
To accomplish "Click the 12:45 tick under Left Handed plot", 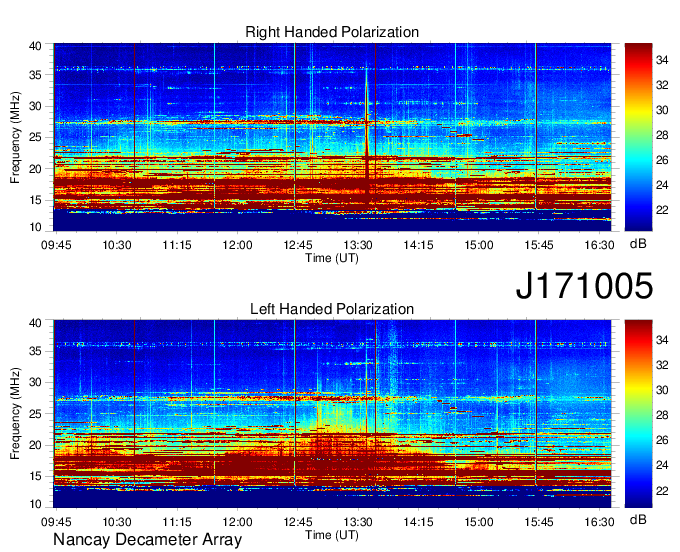I will tap(298, 522).
